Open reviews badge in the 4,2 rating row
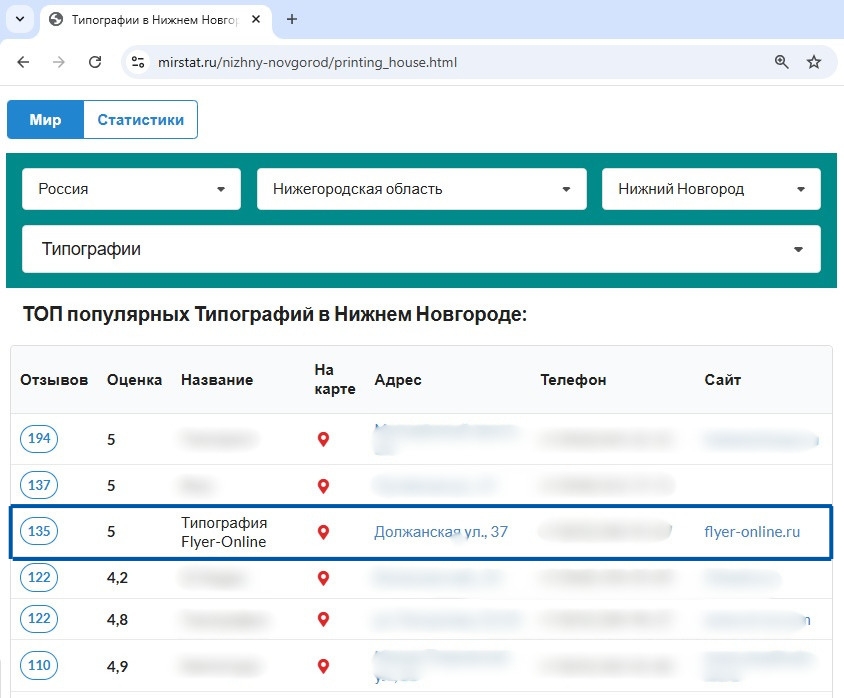This screenshot has width=844, height=698. point(39,577)
